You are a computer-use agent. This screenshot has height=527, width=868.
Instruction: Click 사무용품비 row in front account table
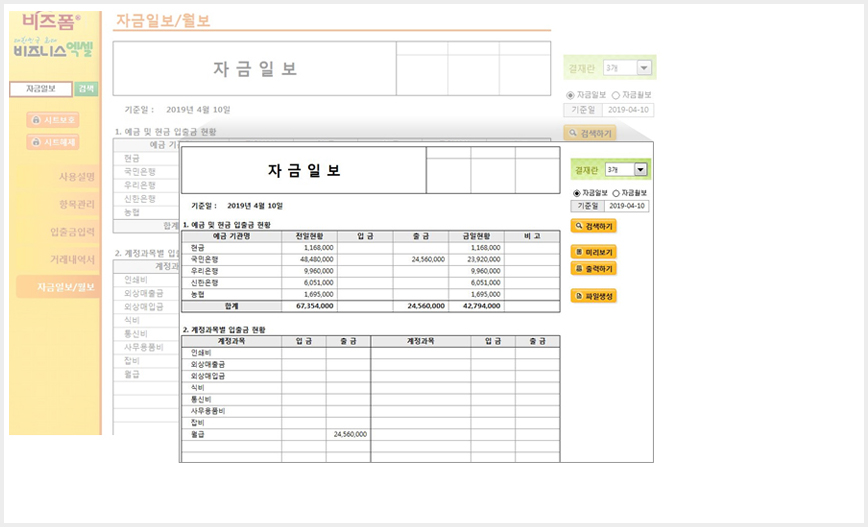[x=208, y=411]
